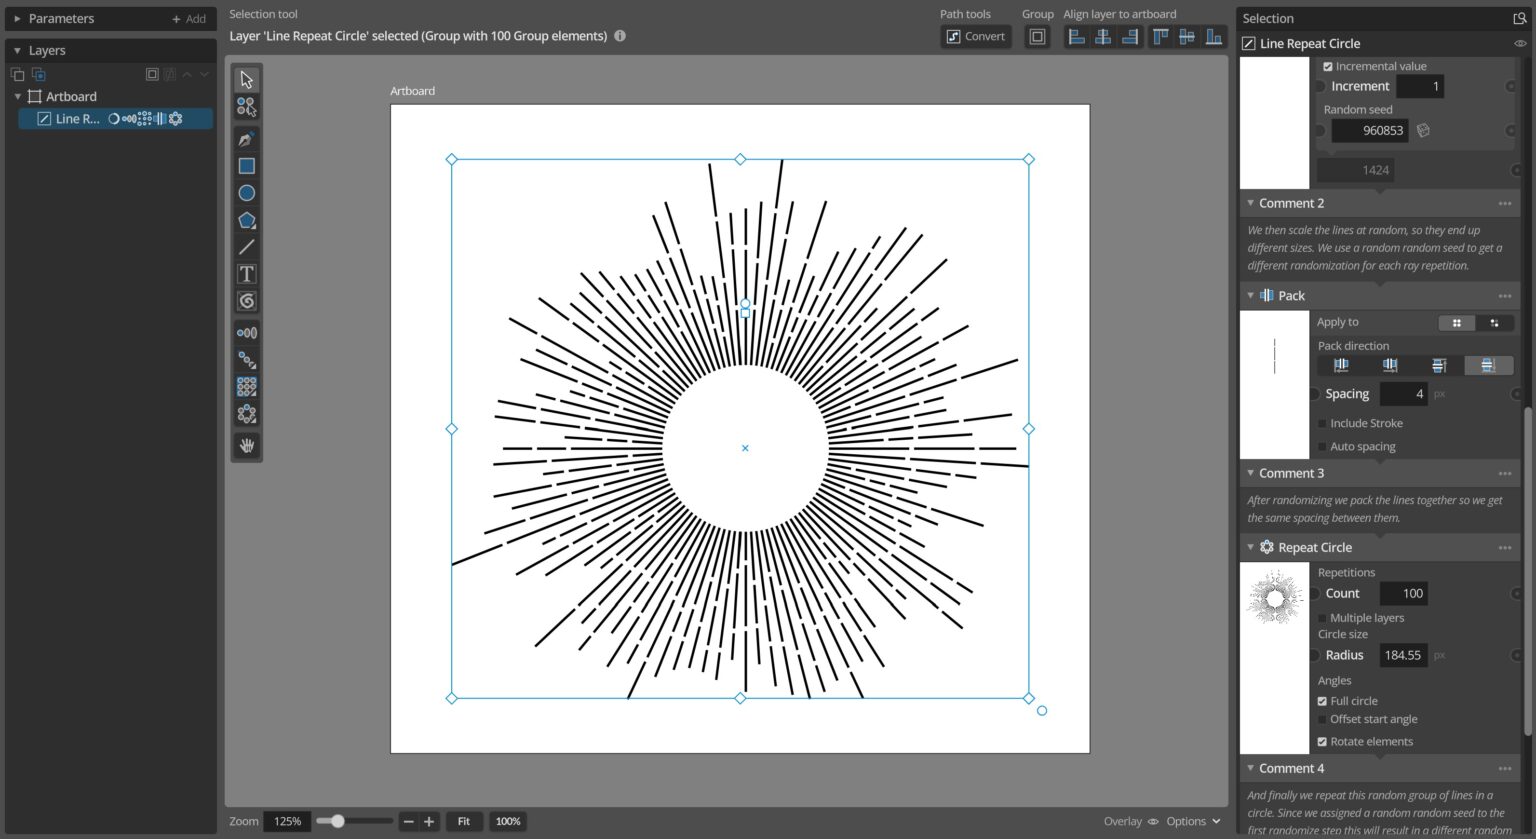Viewport: 1536px width, 839px height.
Task: Click the zoom slider handle
Action: [341, 820]
